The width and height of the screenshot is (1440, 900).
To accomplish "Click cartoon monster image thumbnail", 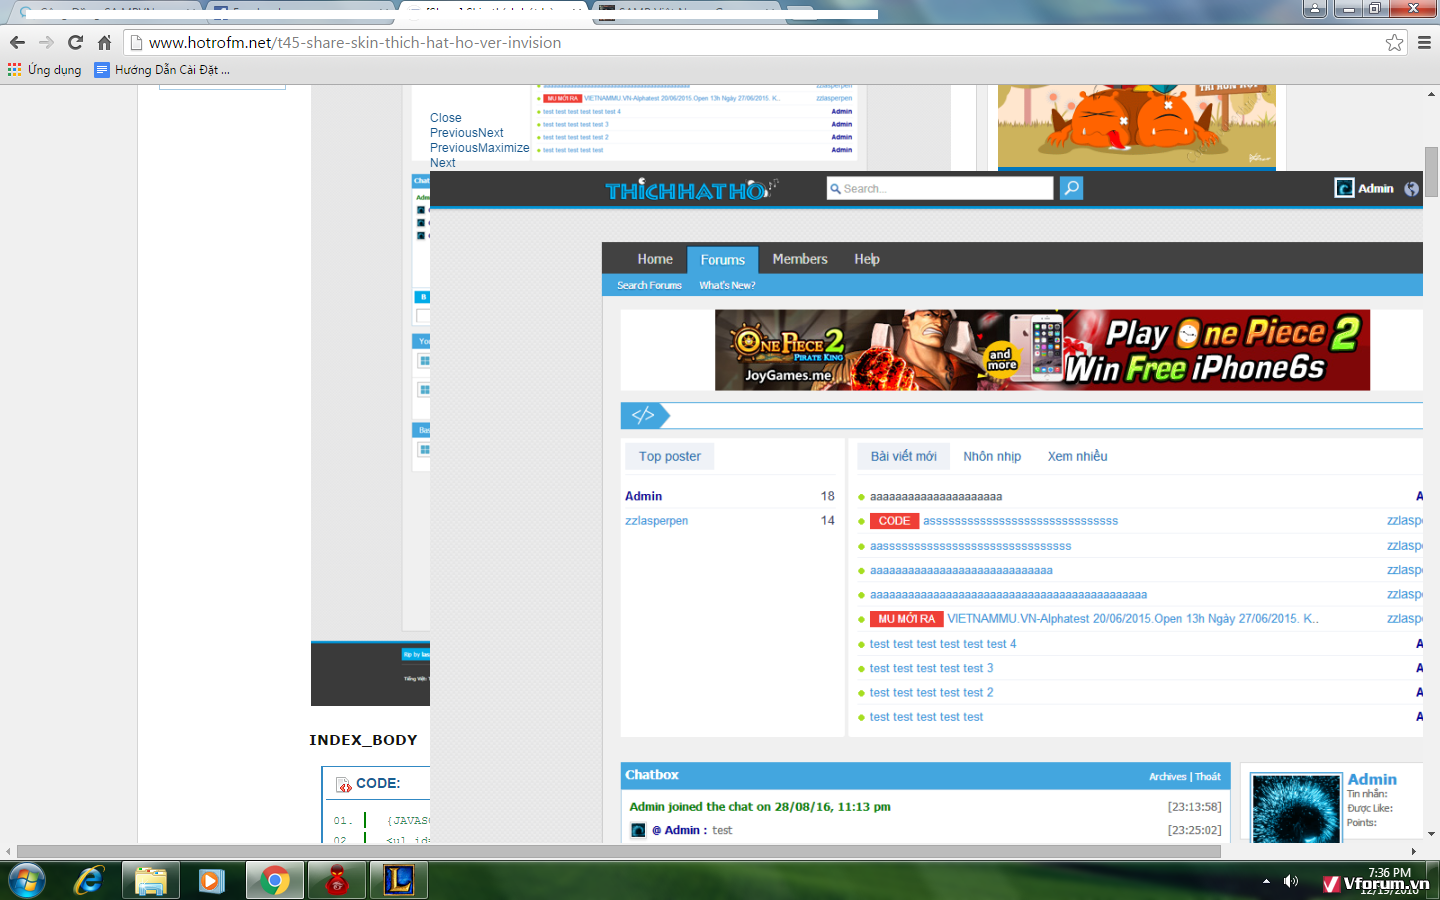I will [1136, 126].
